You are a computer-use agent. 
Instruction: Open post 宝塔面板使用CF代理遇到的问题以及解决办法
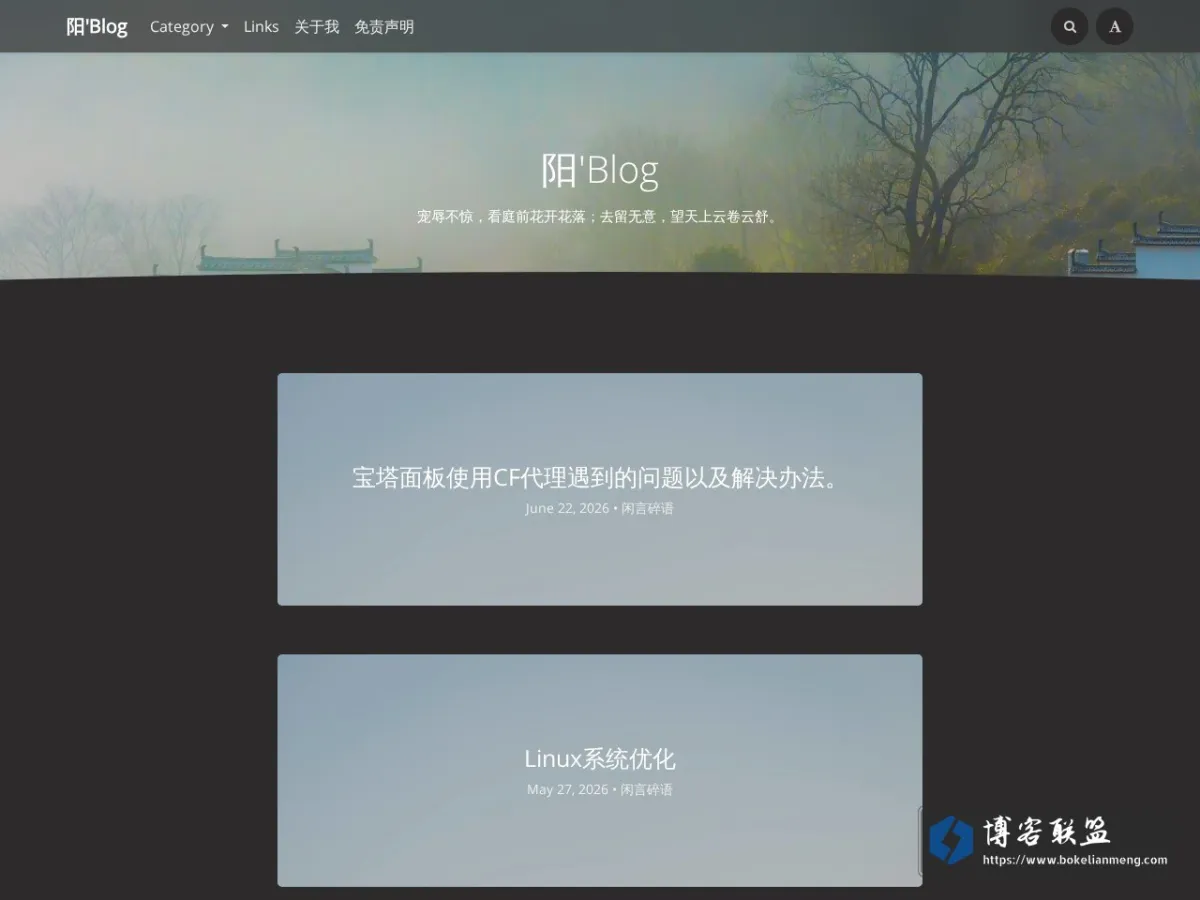tap(600, 477)
